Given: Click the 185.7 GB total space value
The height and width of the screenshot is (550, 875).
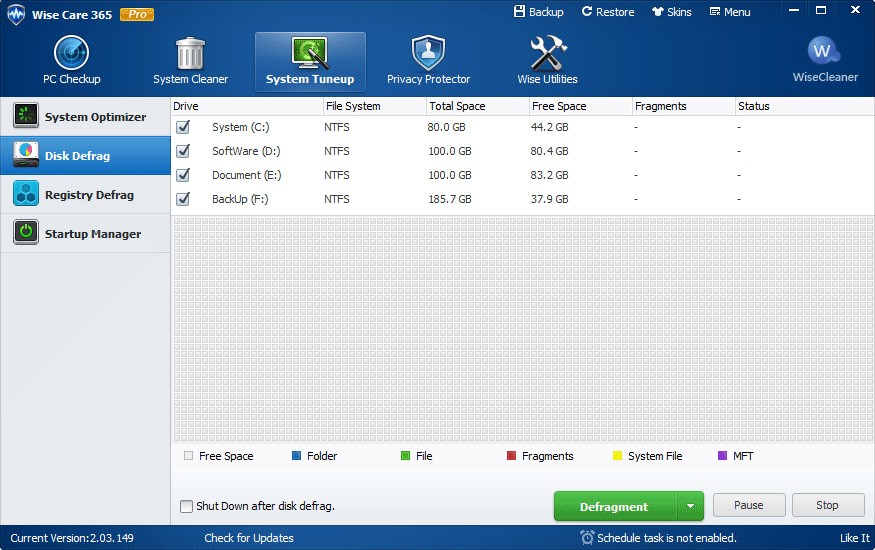Looking at the screenshot, I should pos(450,199).
